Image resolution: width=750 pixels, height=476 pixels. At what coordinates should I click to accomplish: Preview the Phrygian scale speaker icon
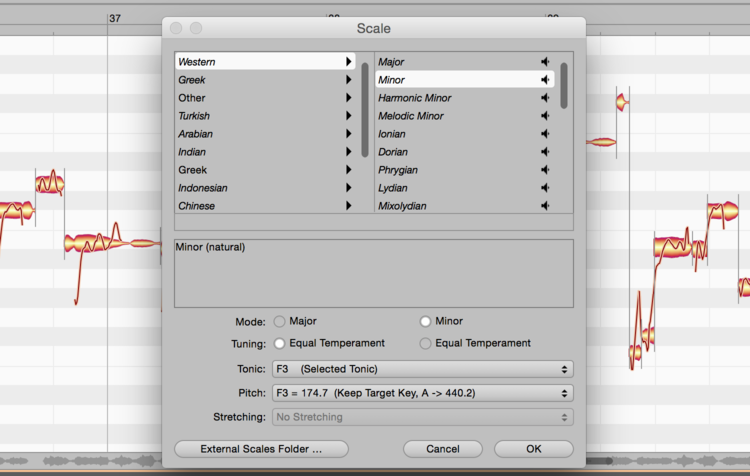click(545, 170)
